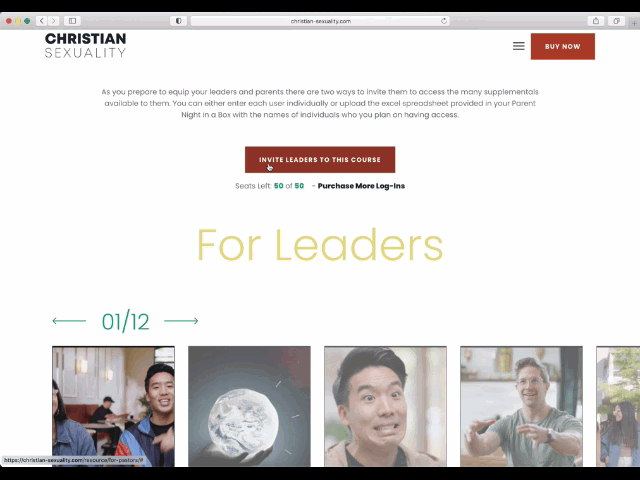Click the privacy shield icon in toolbar
The image size is (640, 480).
[178, 21]
